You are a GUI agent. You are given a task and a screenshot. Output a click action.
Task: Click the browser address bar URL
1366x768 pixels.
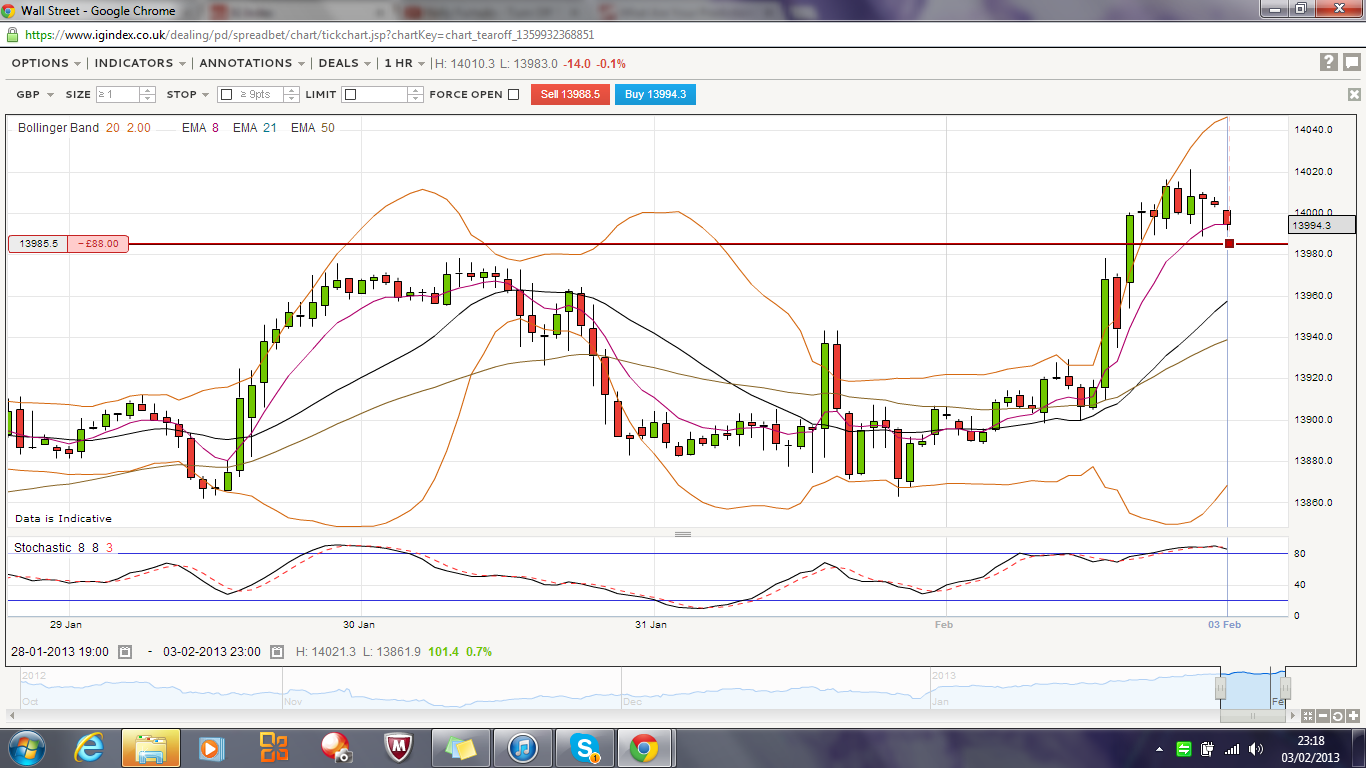309,34
